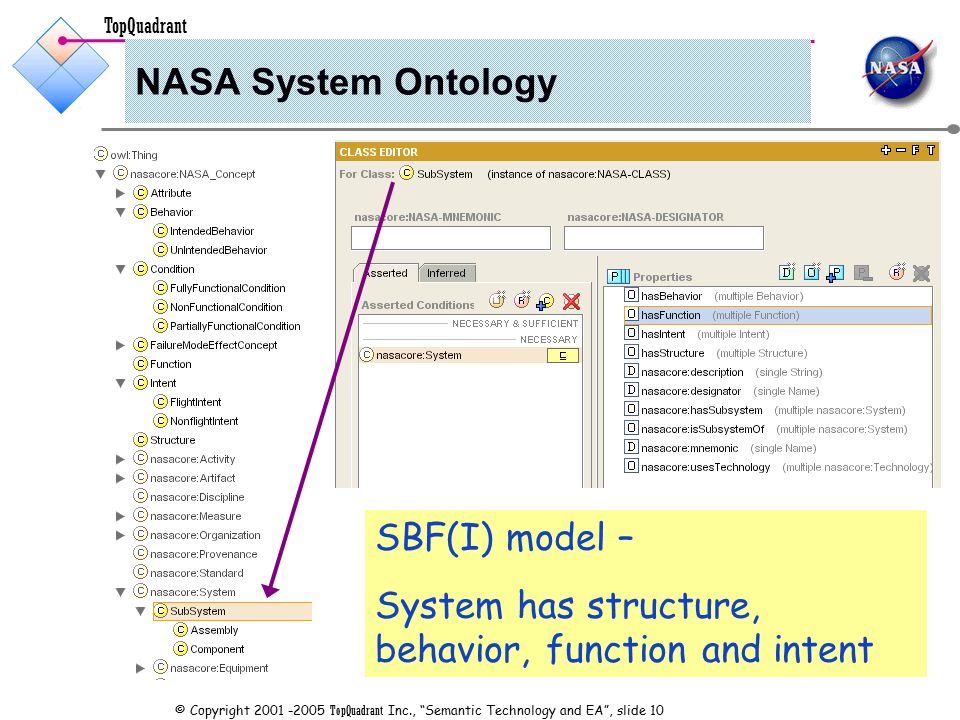Collapse the Condition class node
Viewport: 960px width, 720px height.
(121, 269)
